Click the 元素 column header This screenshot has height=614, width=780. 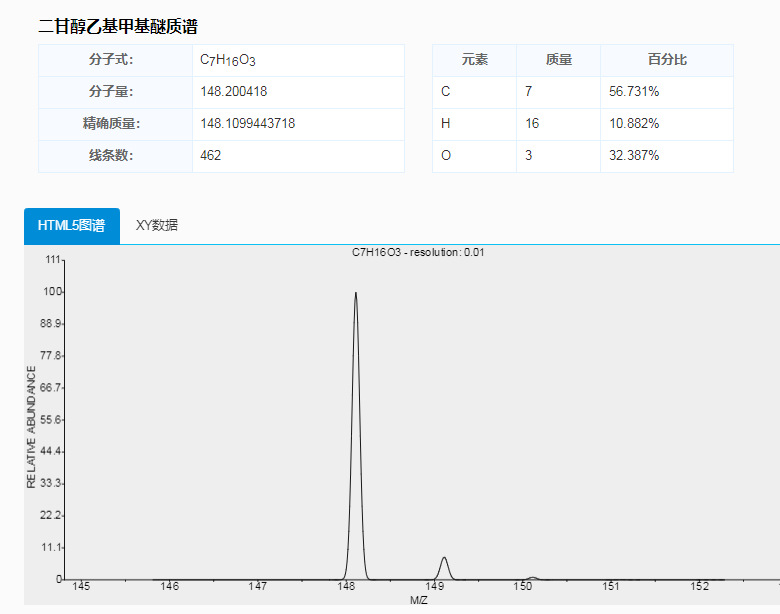(474, 60)
